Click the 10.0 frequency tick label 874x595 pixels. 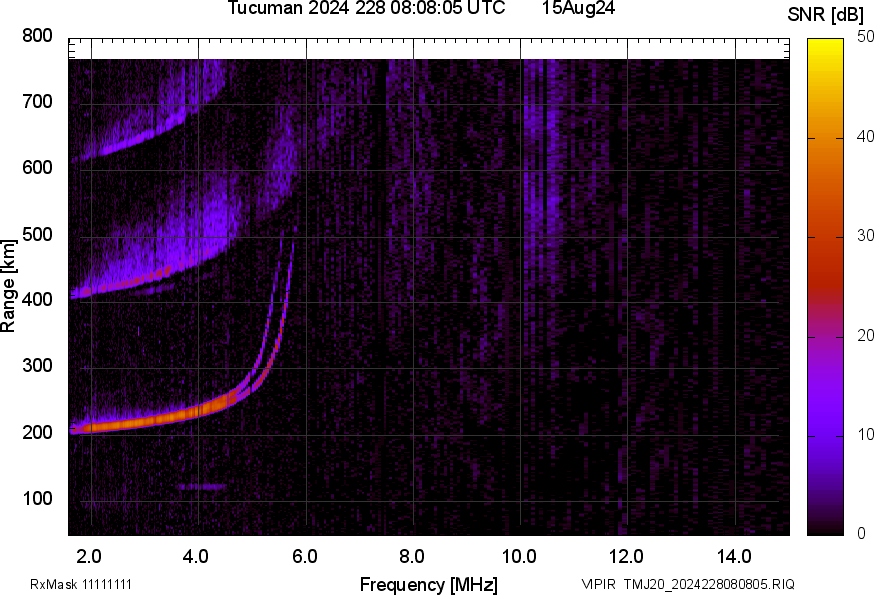point(519,557)
